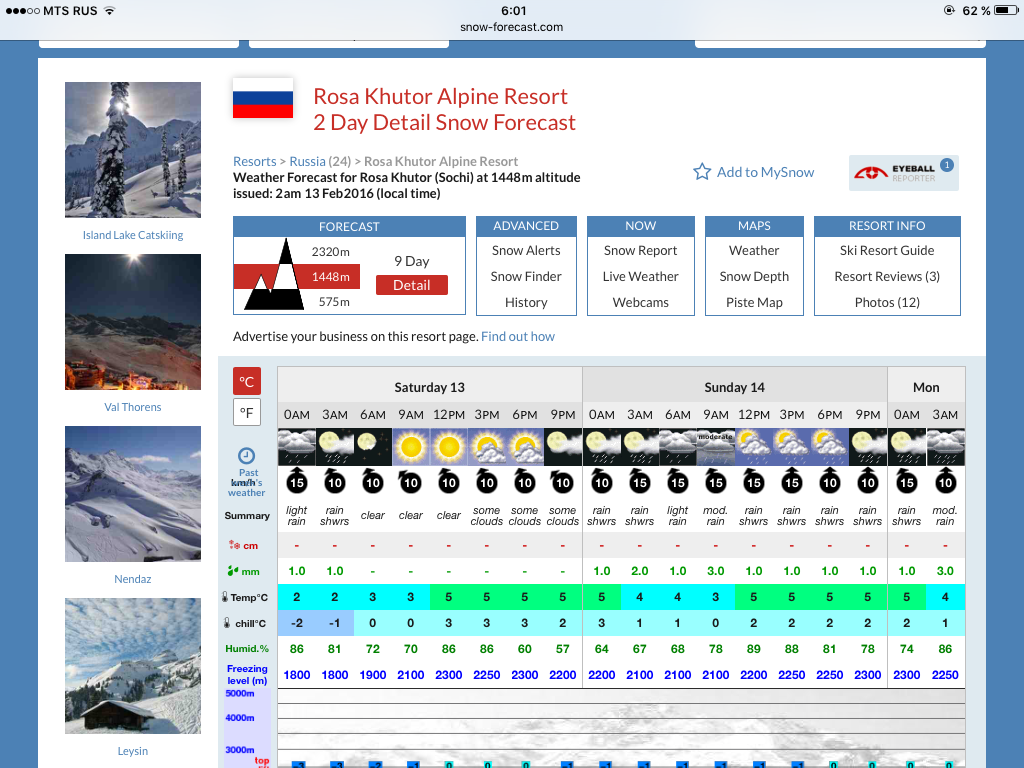Viewport: 1024px width, 768px height.
Task: Open Leysin thumbnail image
Action: pyautogui.click(x=133, y=665)
